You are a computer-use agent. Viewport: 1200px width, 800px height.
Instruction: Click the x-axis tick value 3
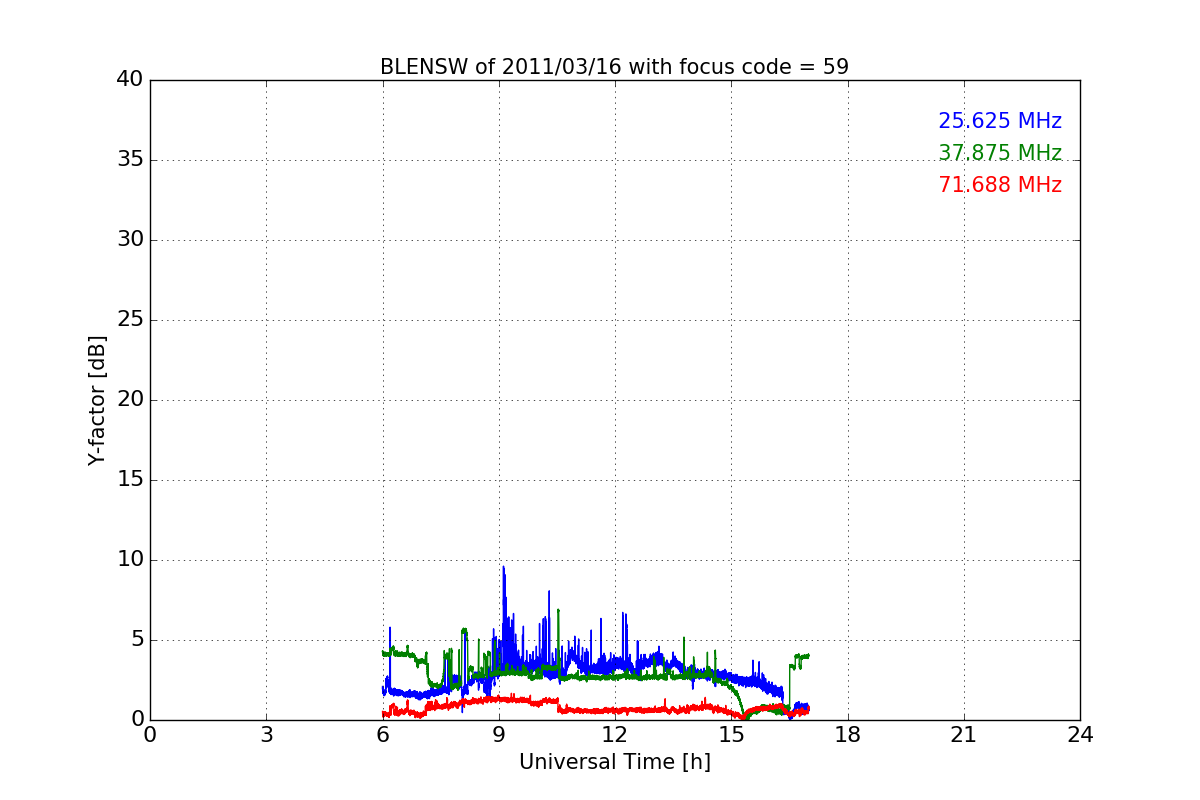(266, 735)
